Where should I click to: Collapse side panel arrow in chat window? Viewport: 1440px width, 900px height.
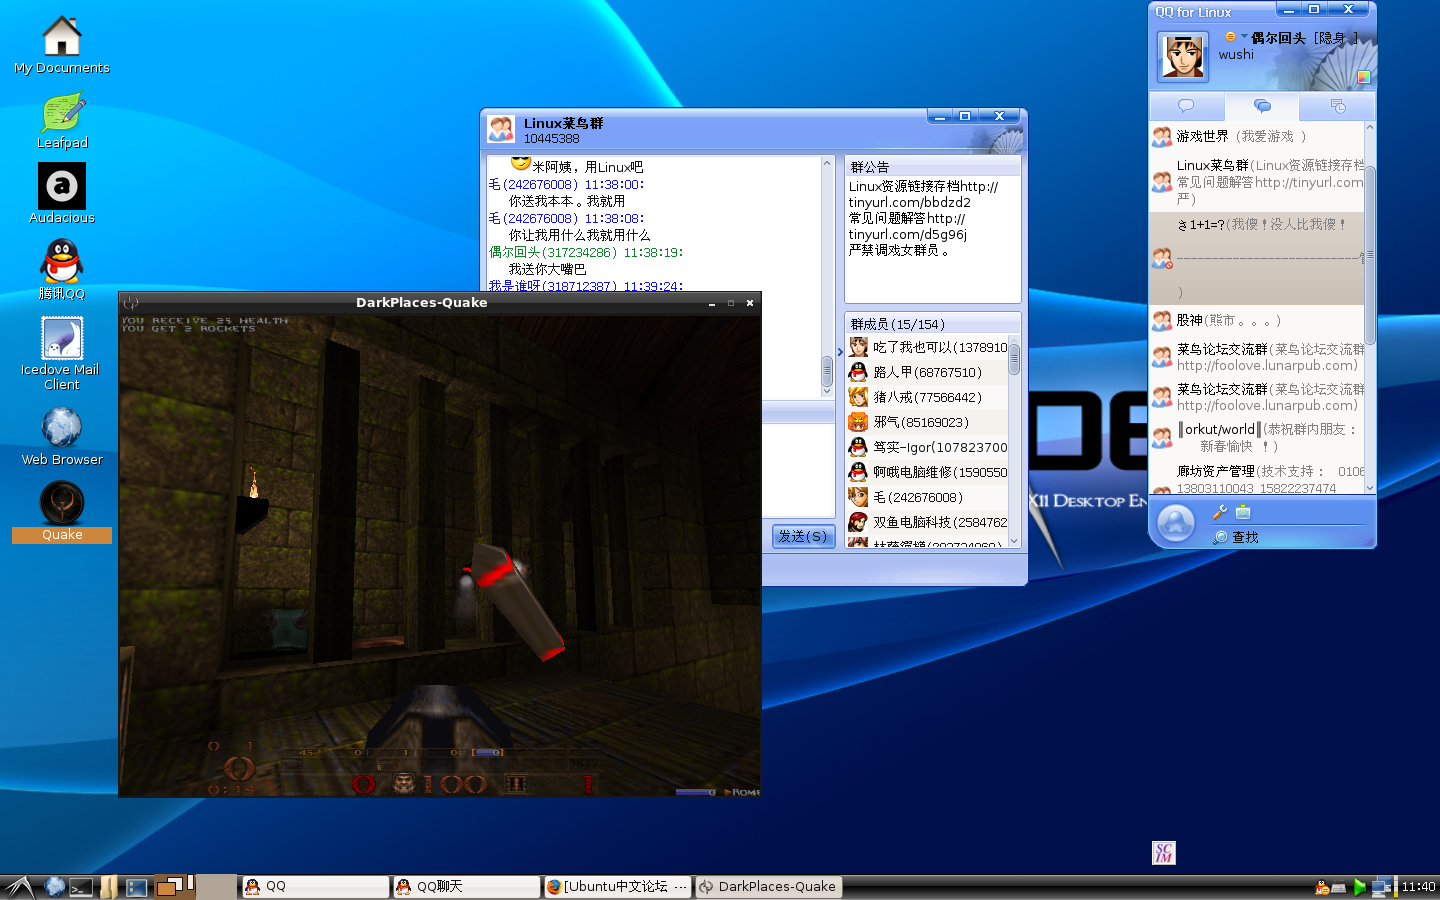(840, 352)
